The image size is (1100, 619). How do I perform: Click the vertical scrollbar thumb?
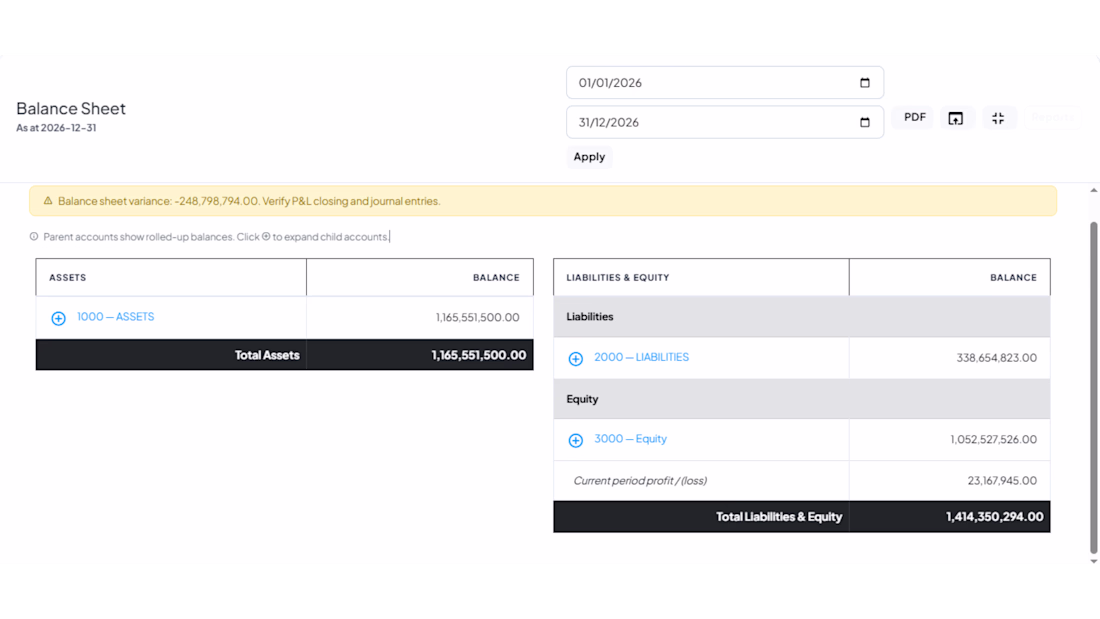coord(1094,387)
